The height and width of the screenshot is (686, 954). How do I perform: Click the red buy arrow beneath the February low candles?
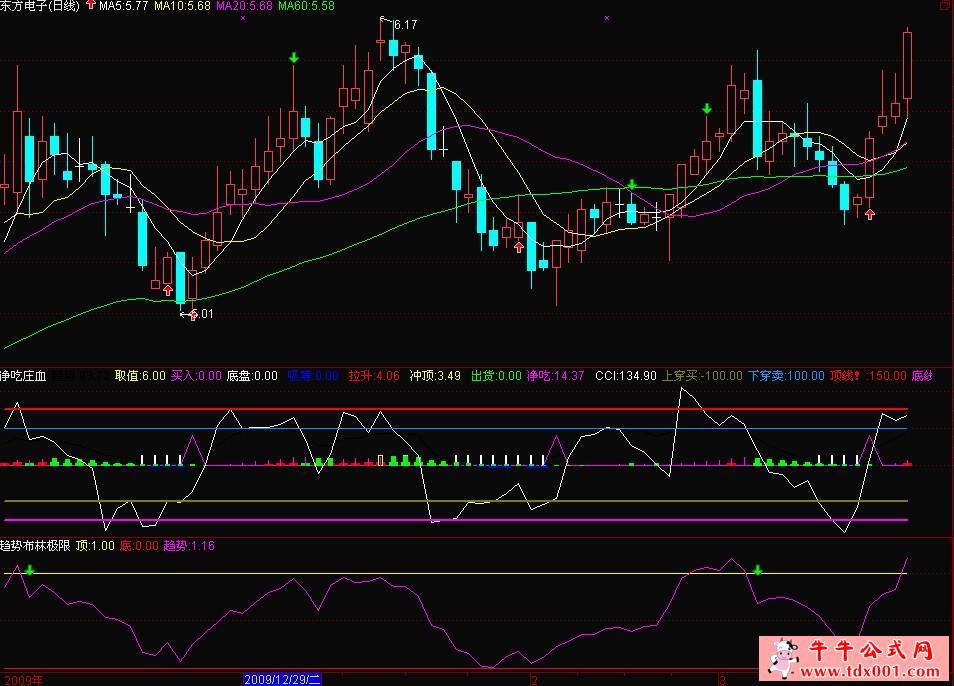(x=518, y=247)
